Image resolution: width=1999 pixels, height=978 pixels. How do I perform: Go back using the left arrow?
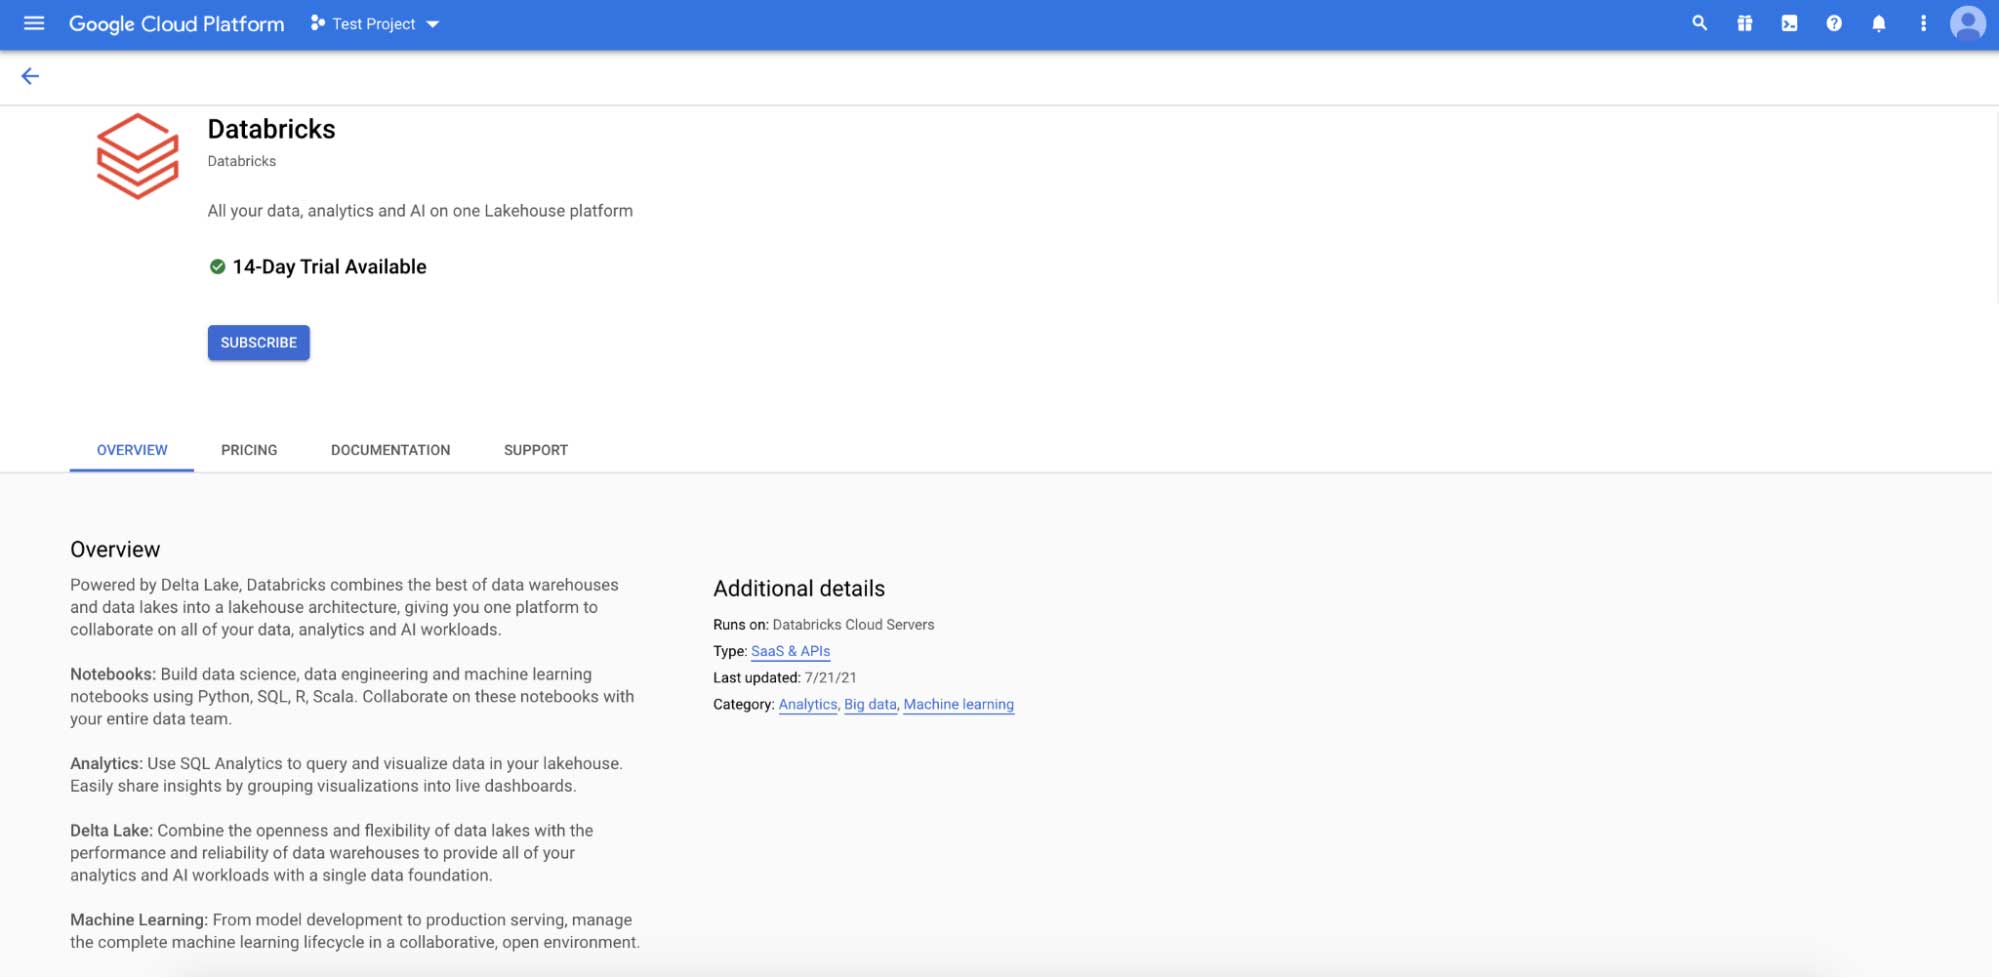click(30, 76)
